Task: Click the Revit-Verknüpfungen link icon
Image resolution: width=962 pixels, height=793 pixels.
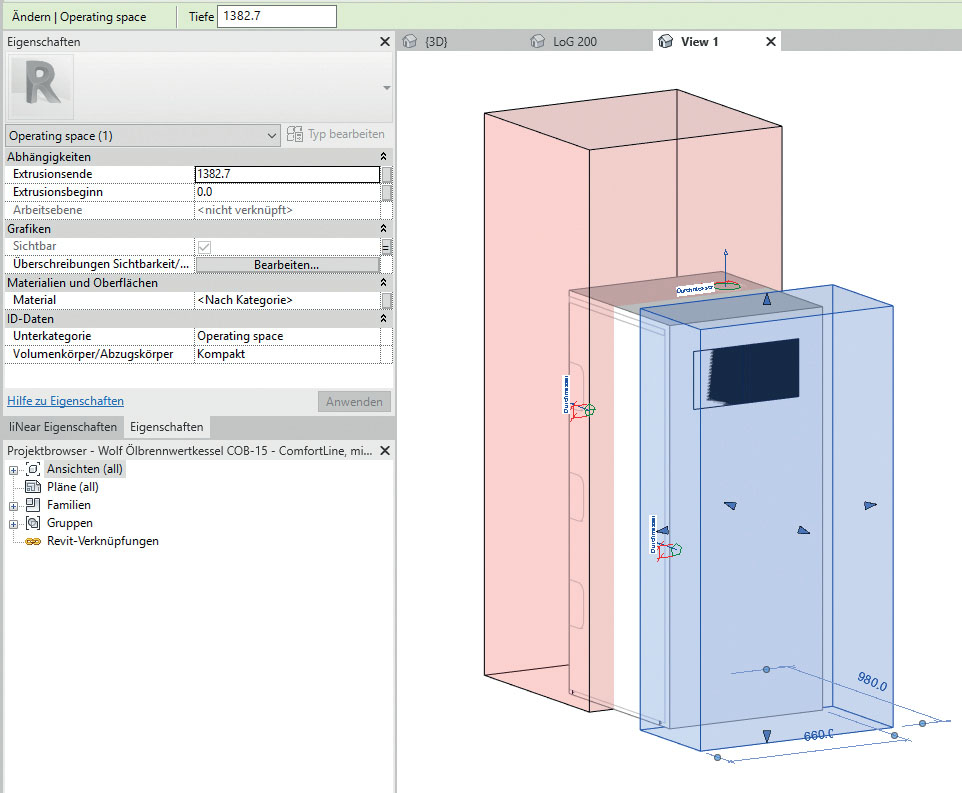Action: tap(33, 542)
